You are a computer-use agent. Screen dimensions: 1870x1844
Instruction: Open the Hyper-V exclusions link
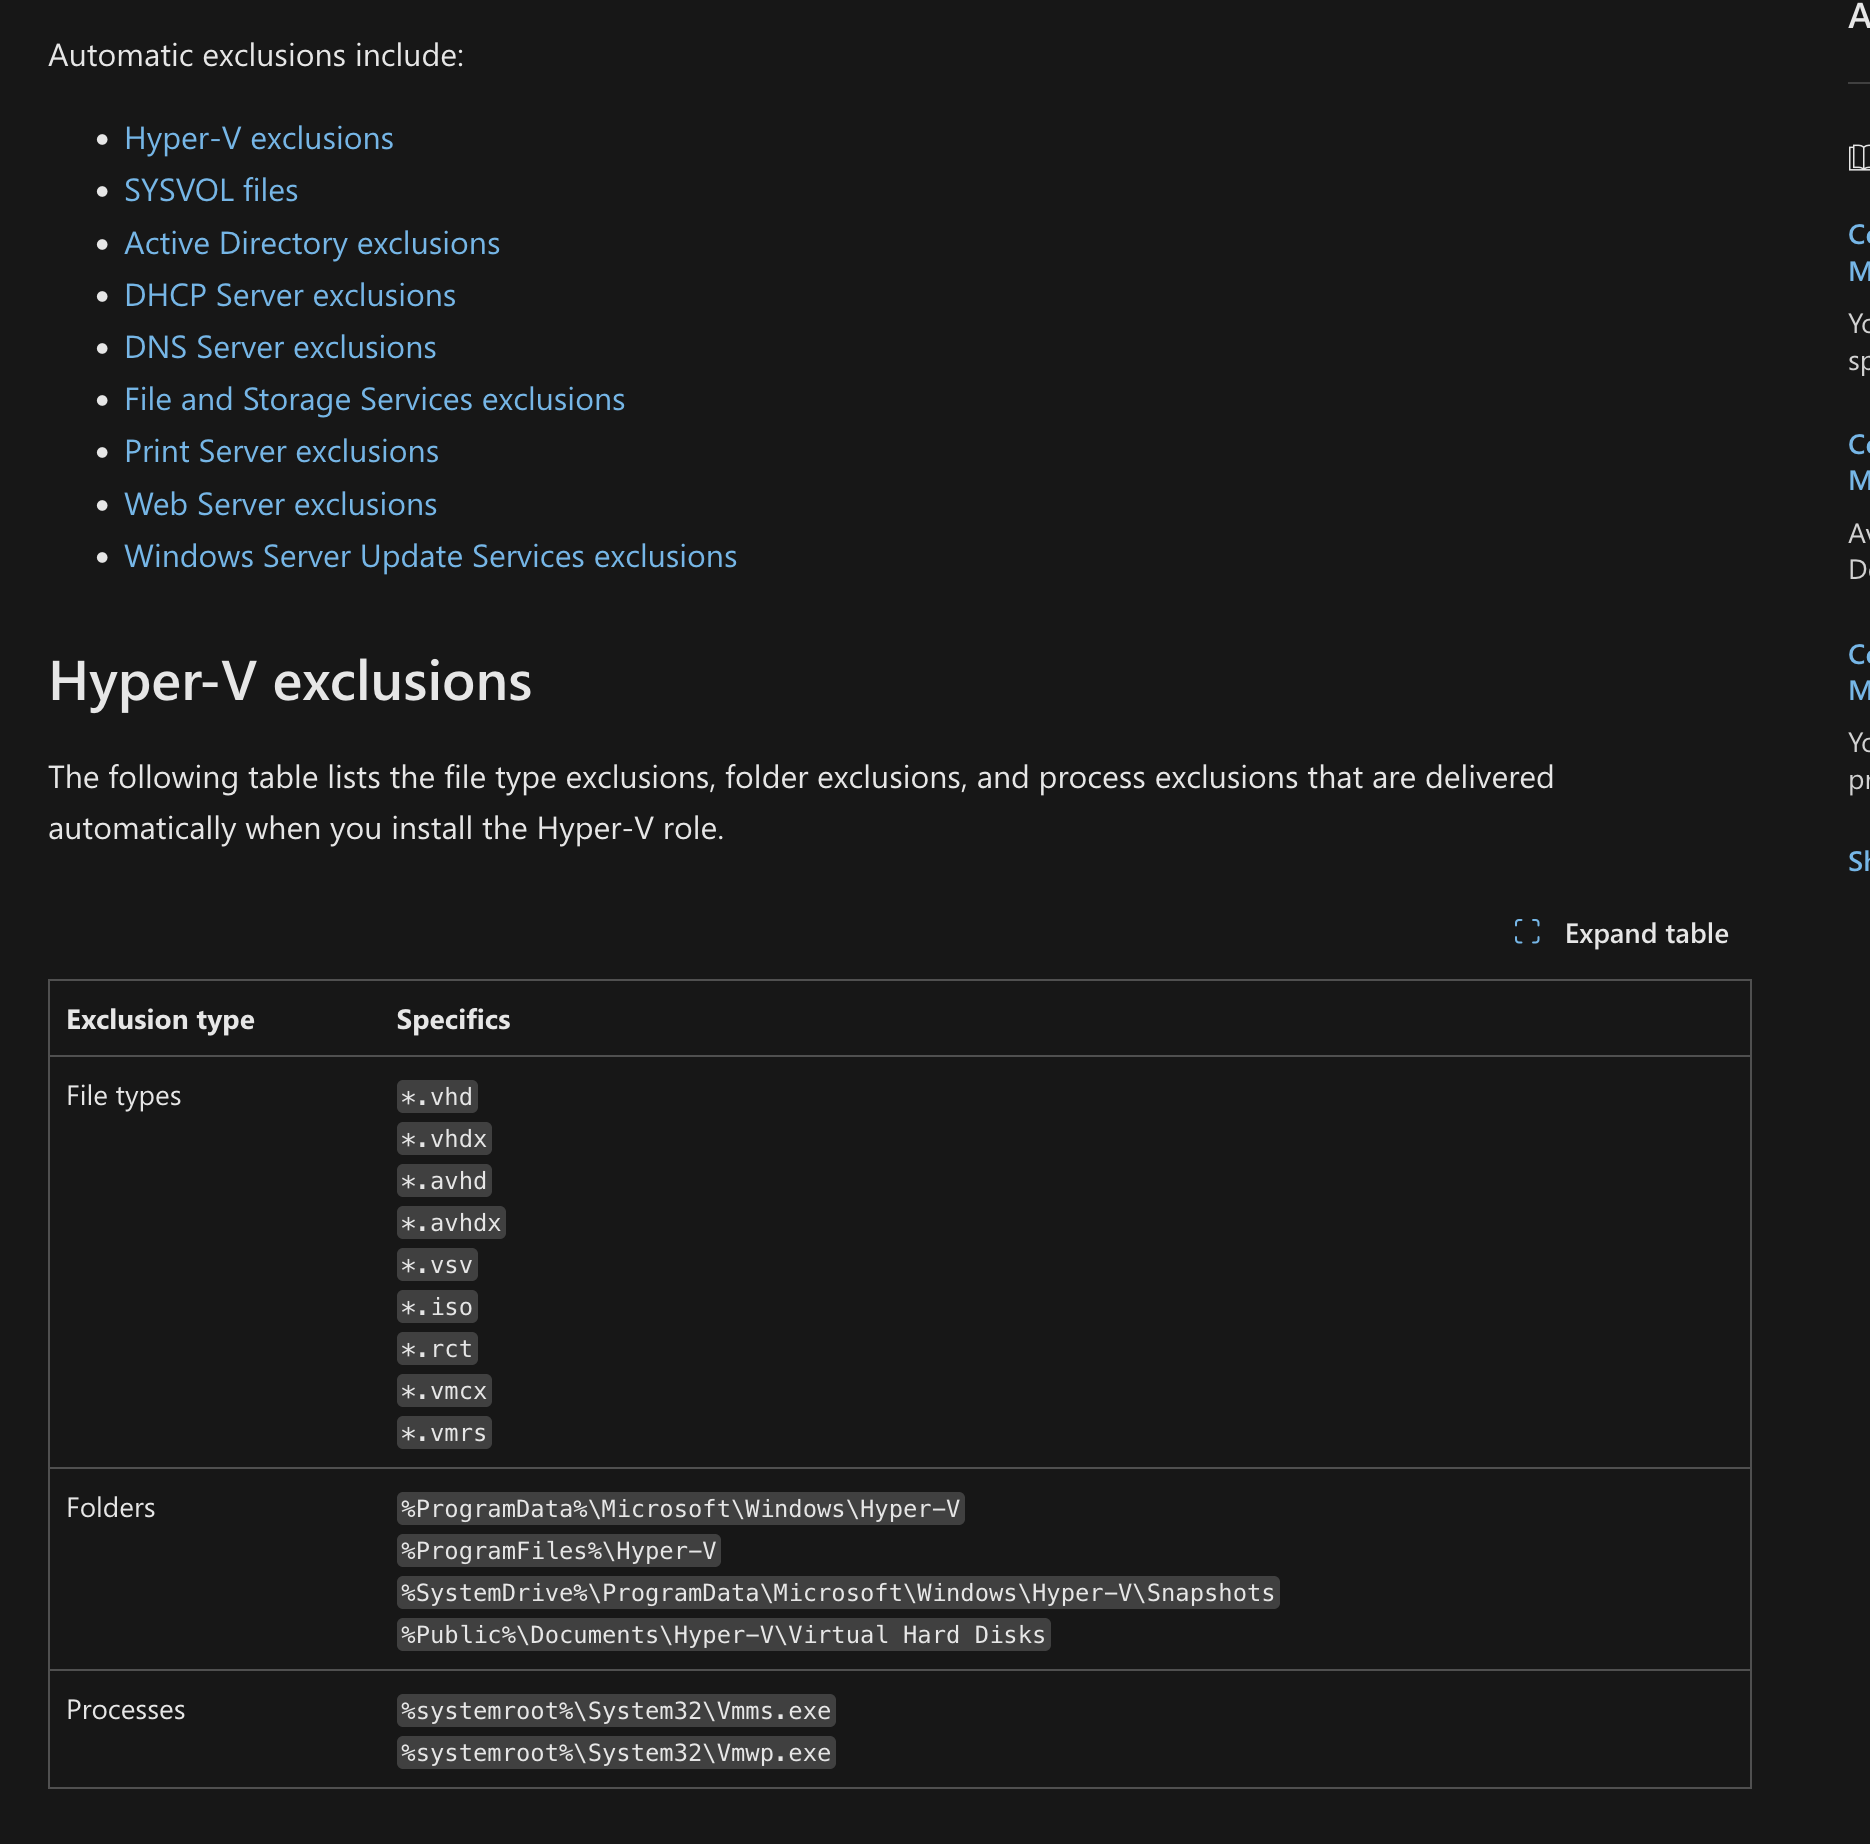tap(259, 138)
